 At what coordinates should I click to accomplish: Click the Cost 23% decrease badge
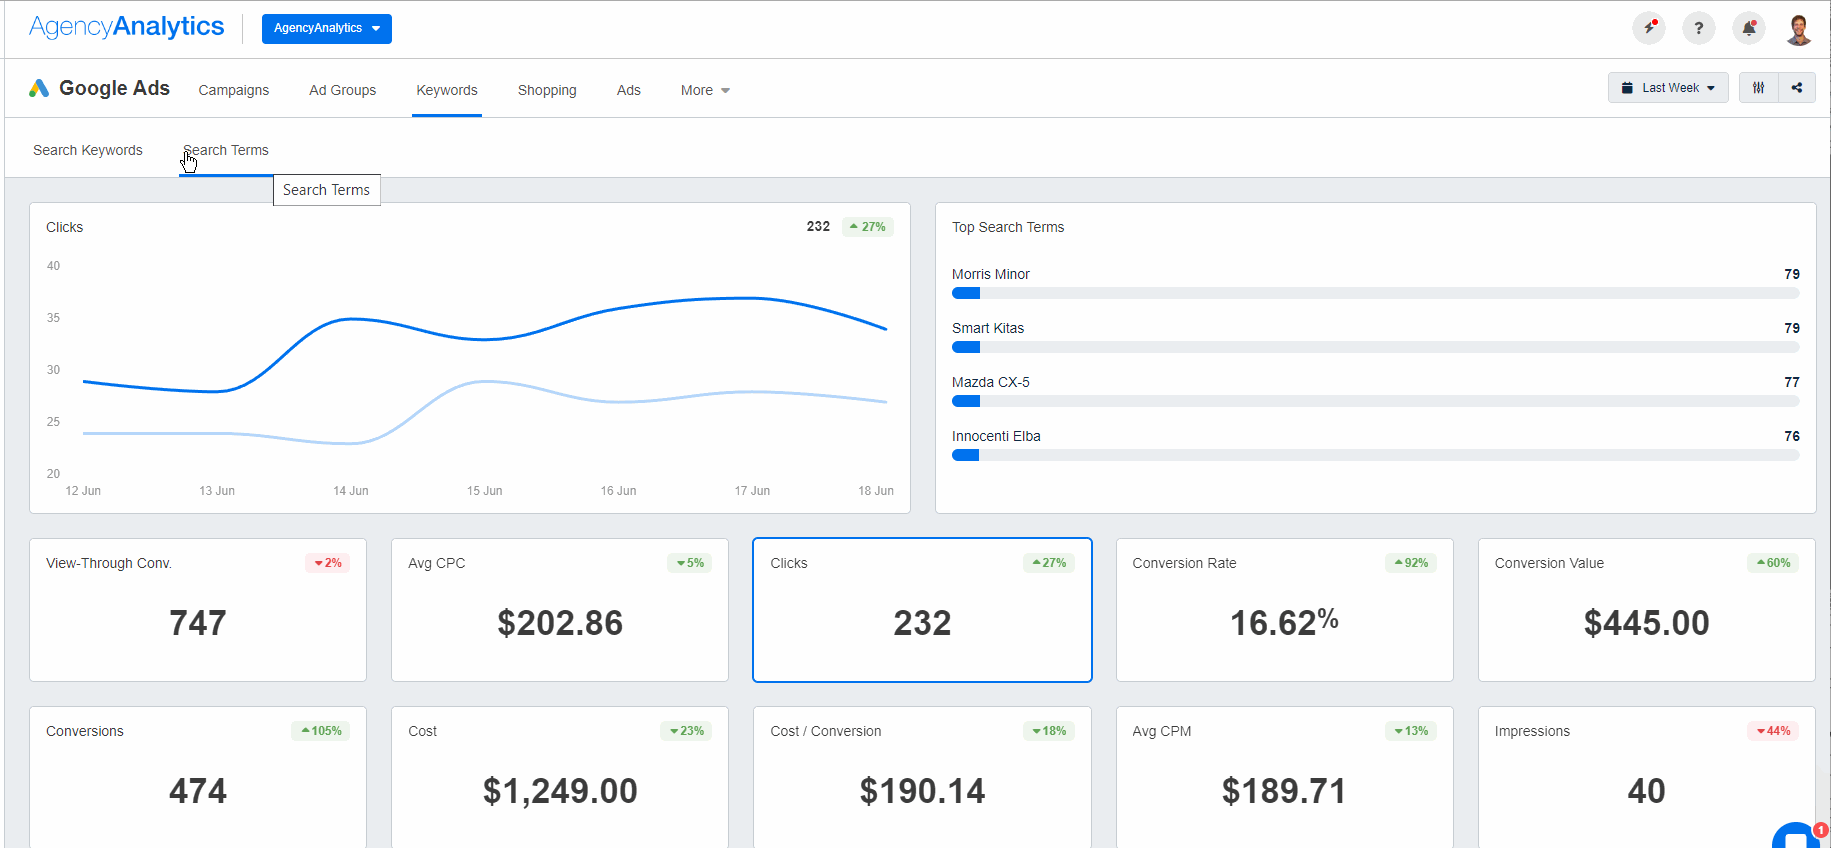[686, 731]
